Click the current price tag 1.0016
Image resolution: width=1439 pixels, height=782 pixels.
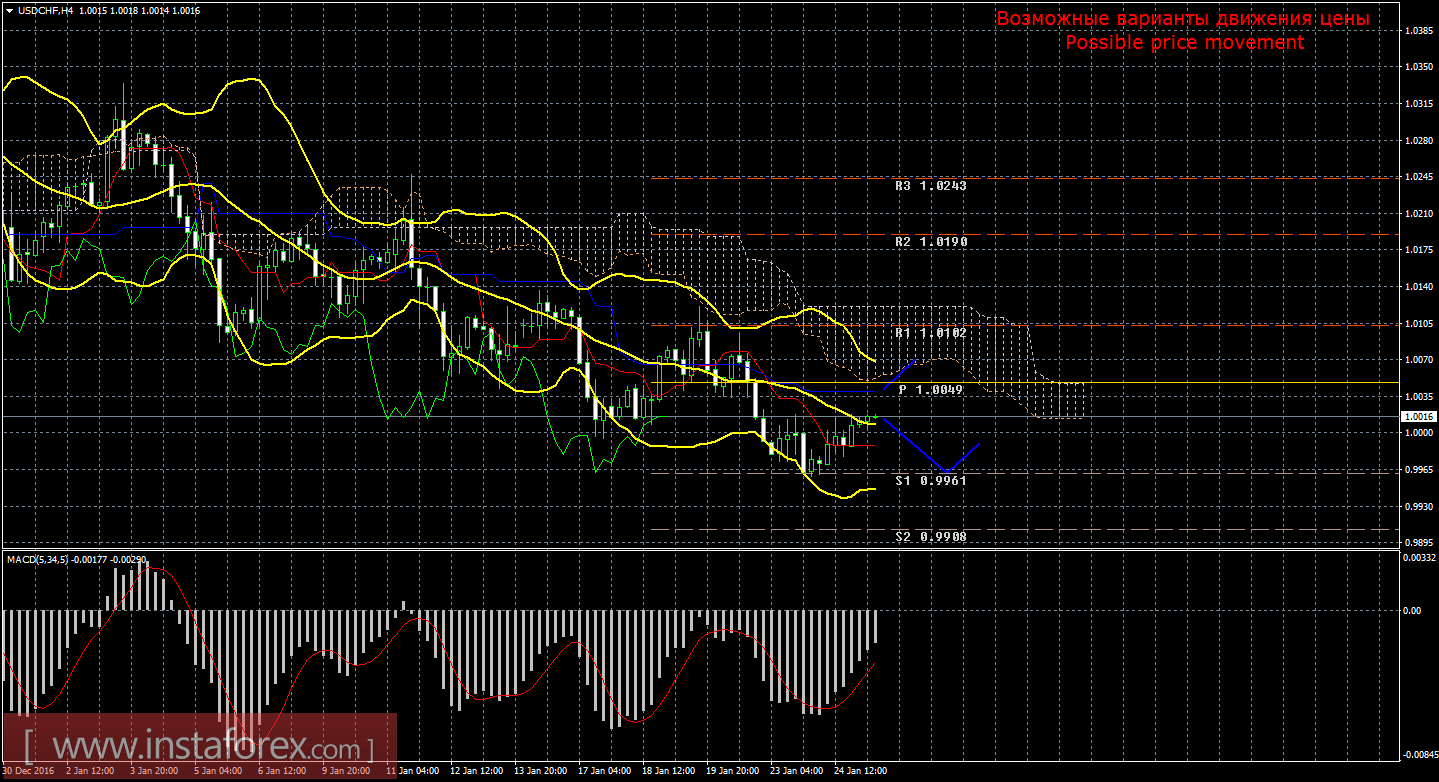click(1418, 416)
